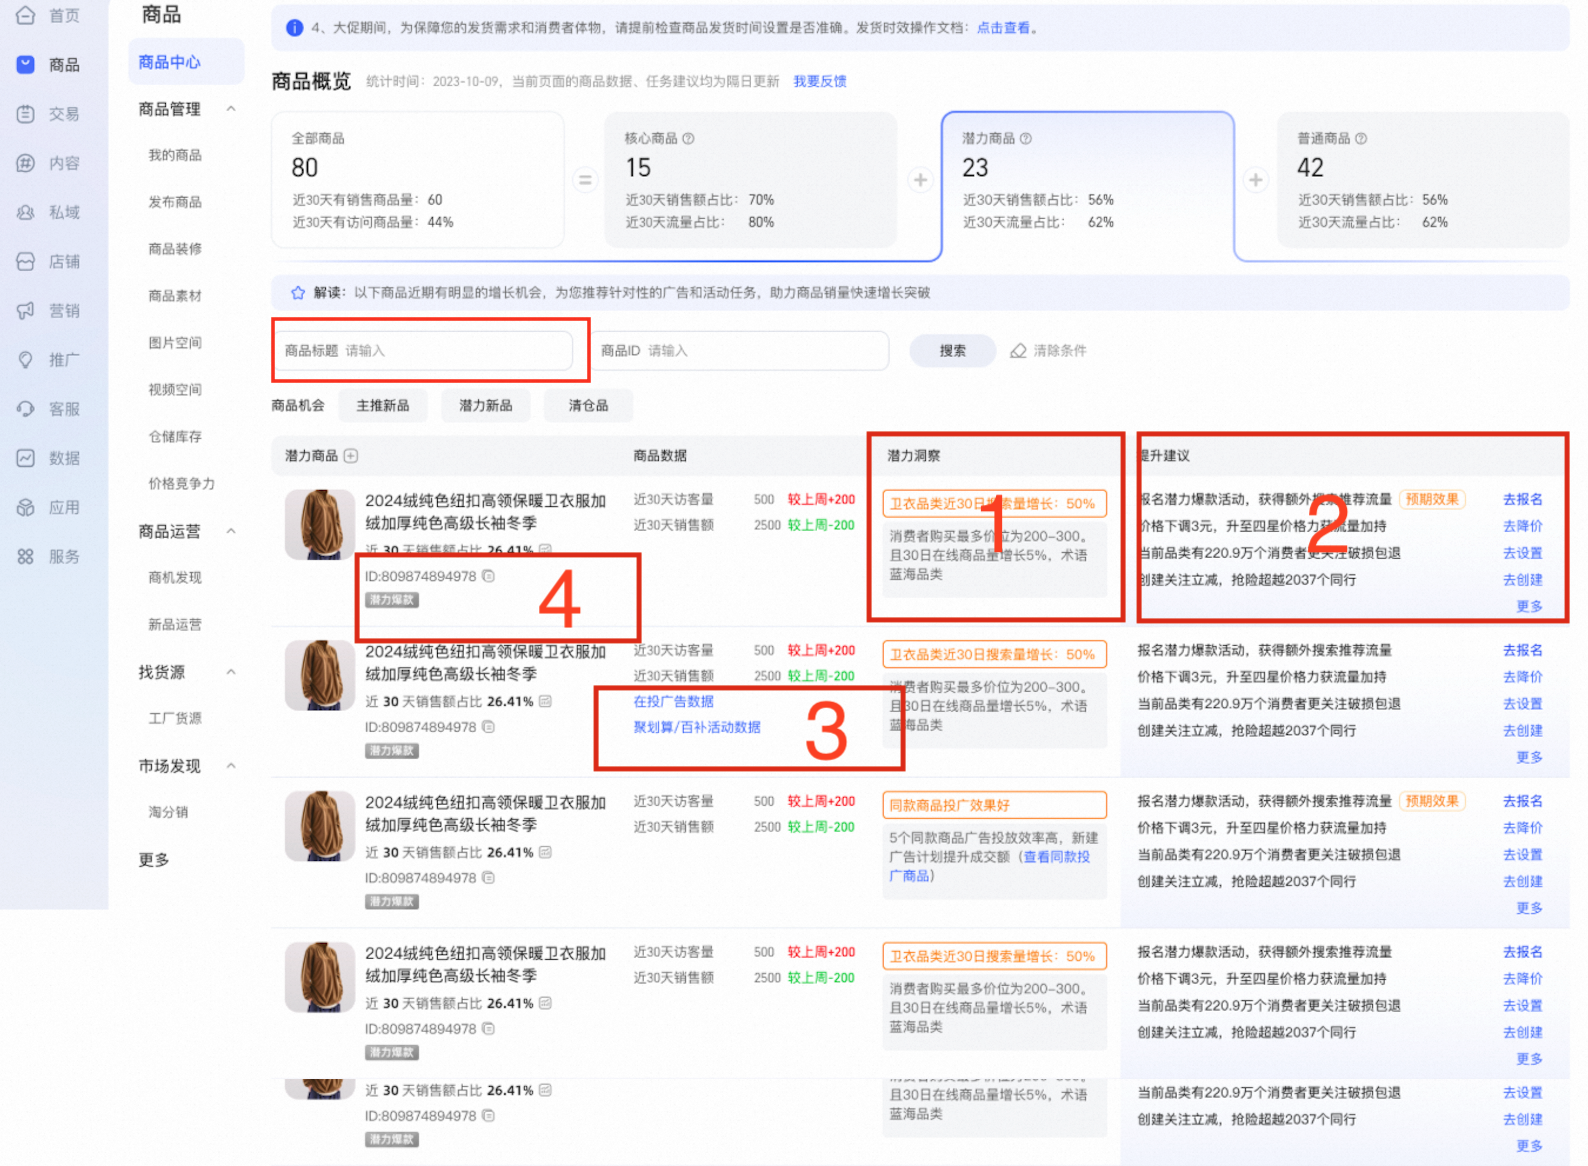The height and width of the screenshot is (1166, 1588).
Task: Click the 客服 customer service headset icon
Action: point(26,408)
